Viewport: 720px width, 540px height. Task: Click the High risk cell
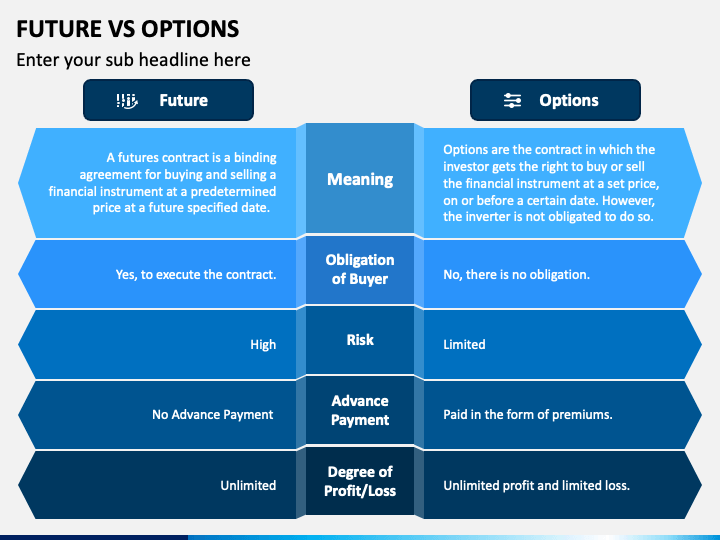point(263,344)
